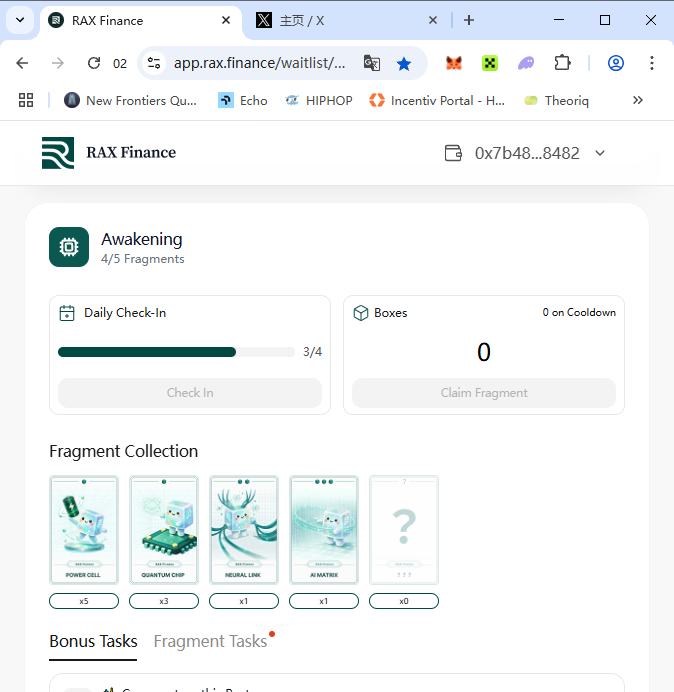View site information icon in address bar
This screenshot has width=674, height=692.
pos(154,63)
